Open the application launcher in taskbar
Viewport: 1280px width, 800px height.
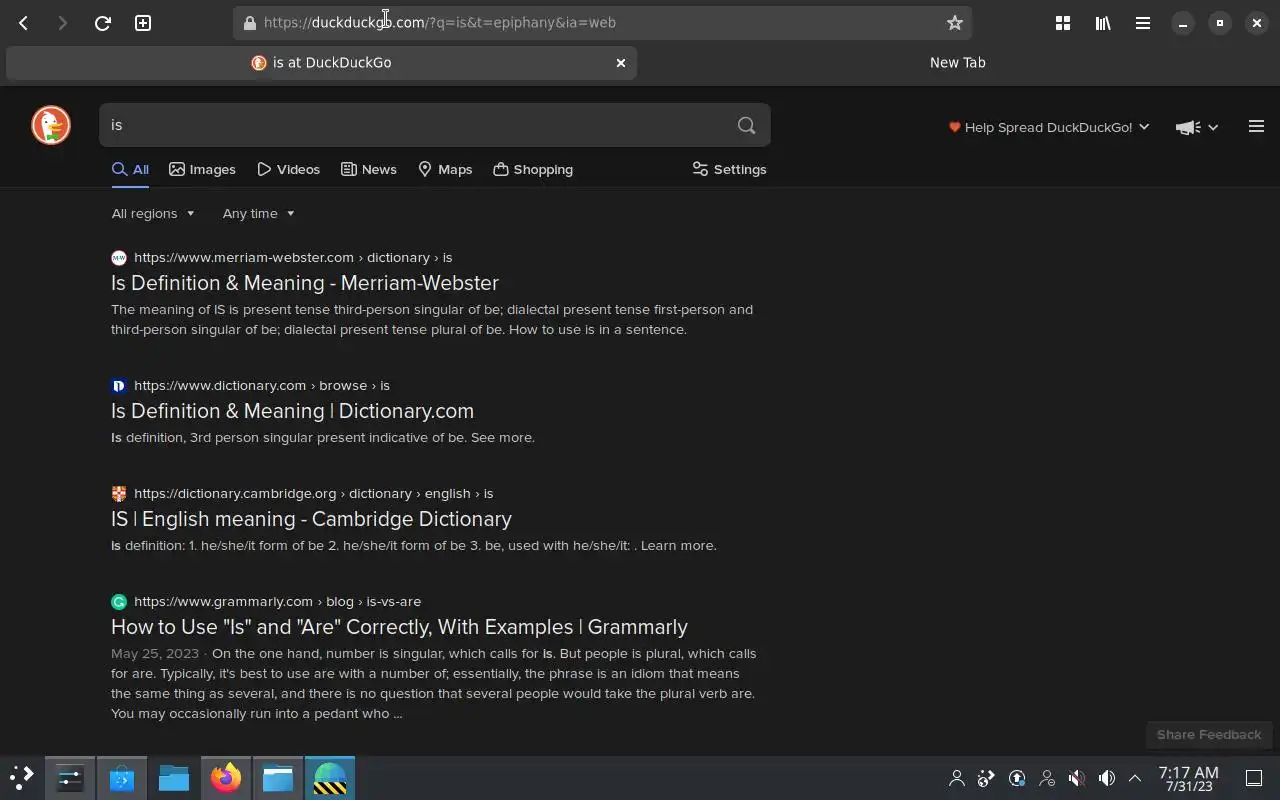pyautogui.click(x=21, y=778)
